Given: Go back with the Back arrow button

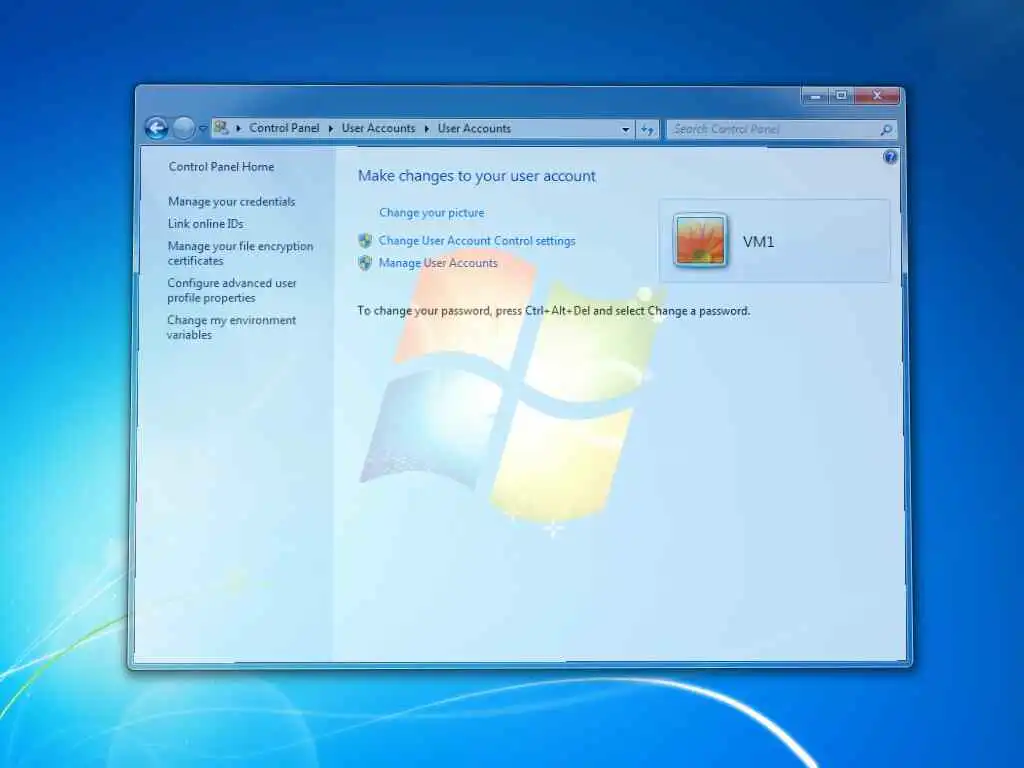Looking at the screenshot, I should [x=156, y=128].
